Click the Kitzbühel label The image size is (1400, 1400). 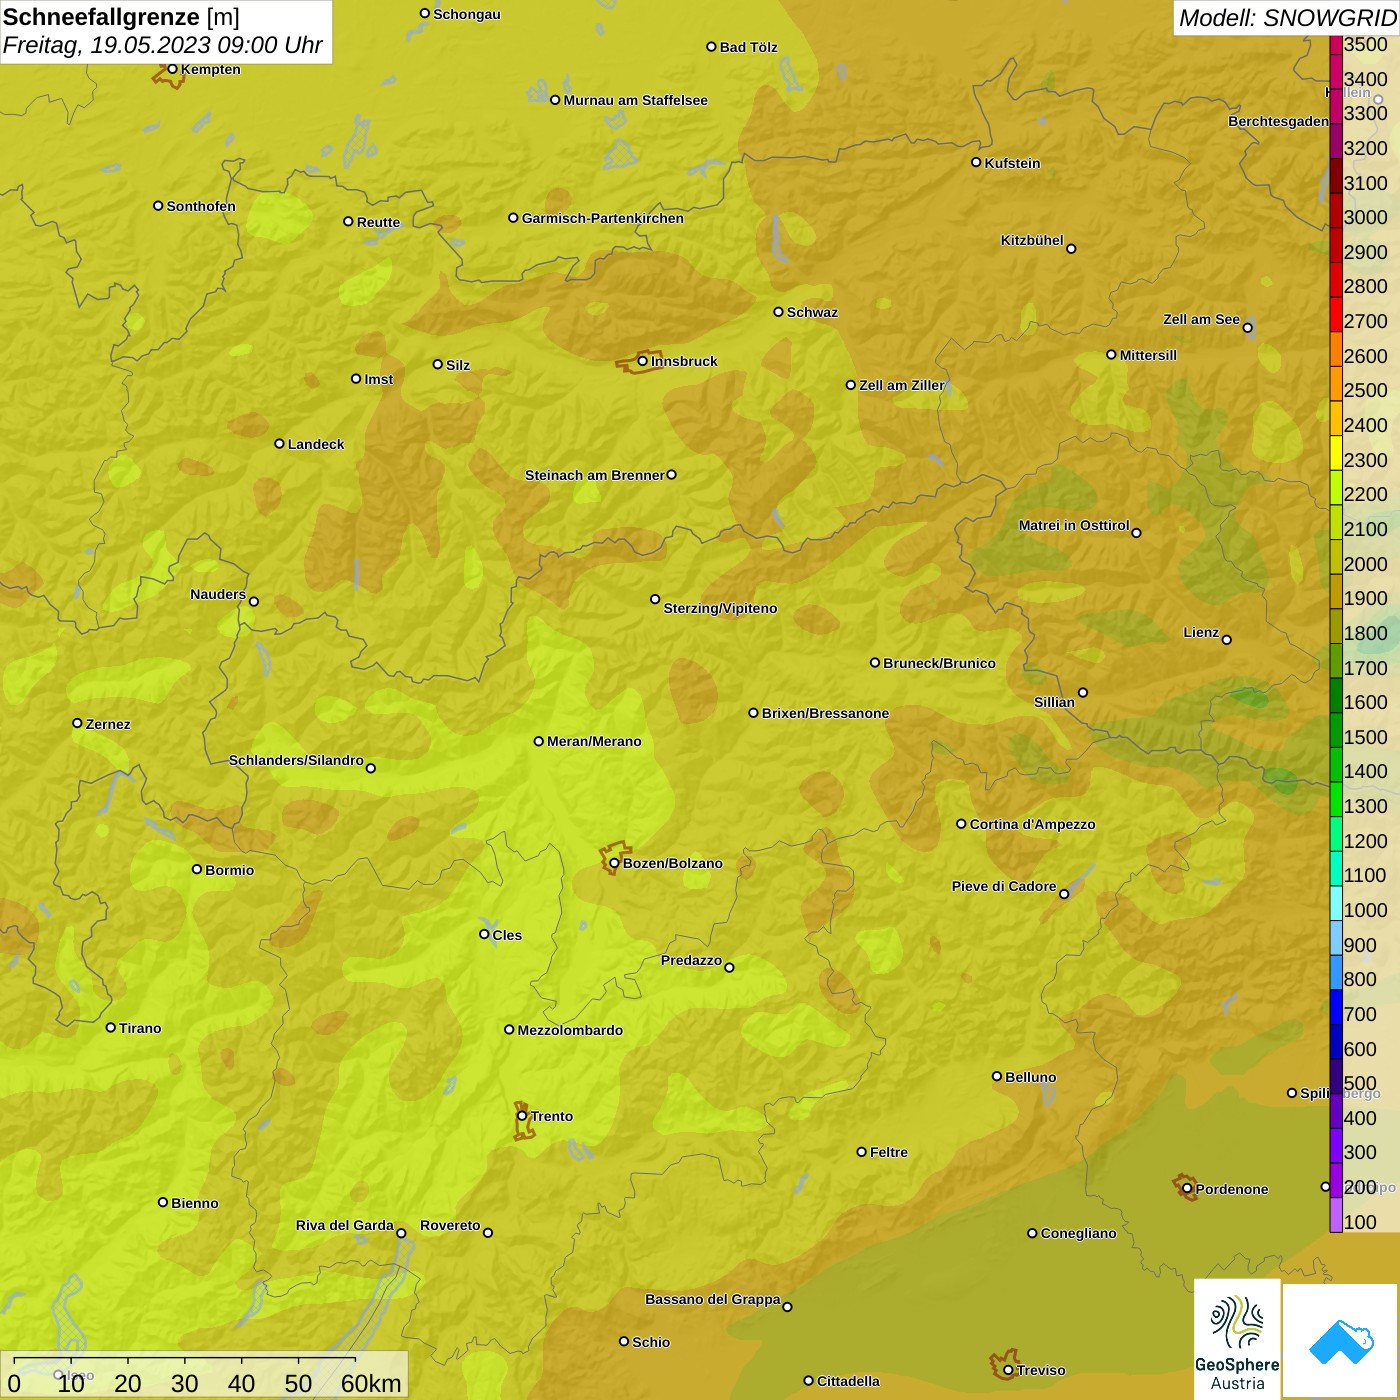pos(1032,240)
